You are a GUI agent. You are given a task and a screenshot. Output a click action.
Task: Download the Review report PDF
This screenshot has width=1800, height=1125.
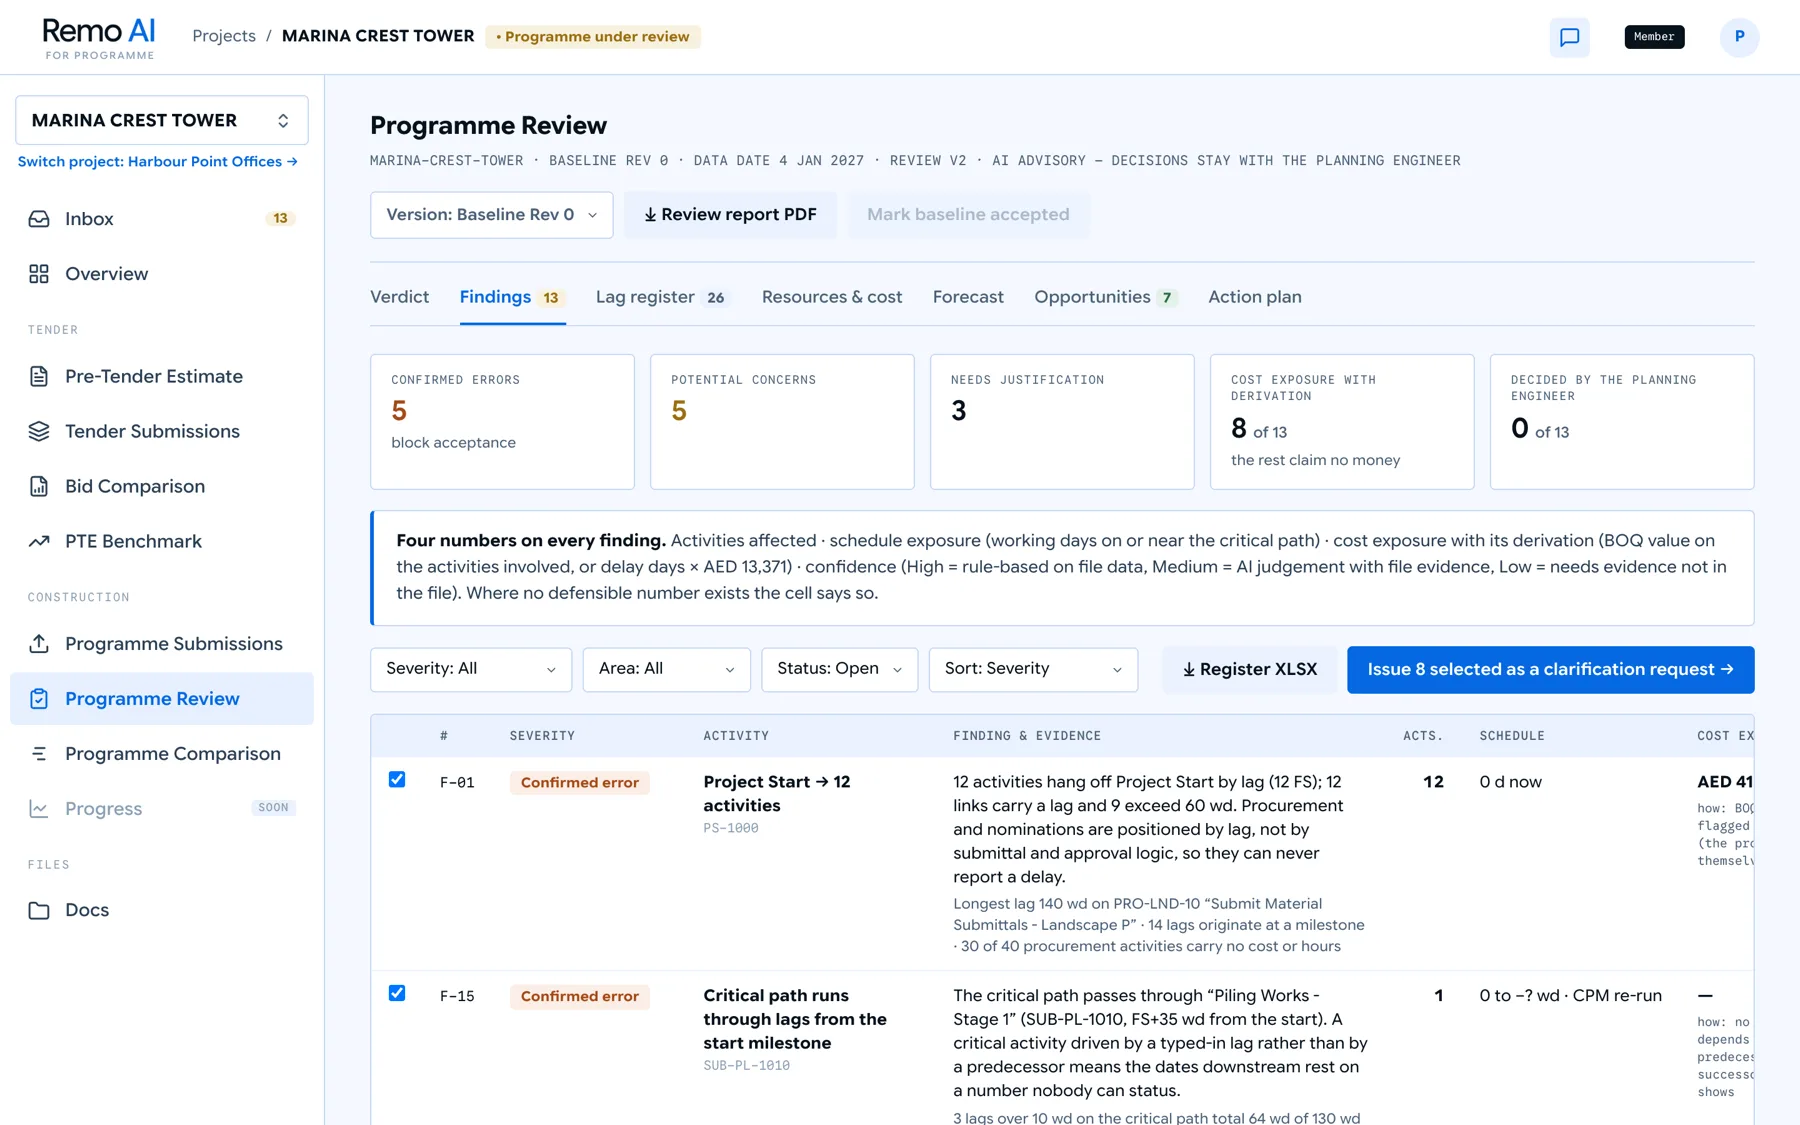pos(730,215)
